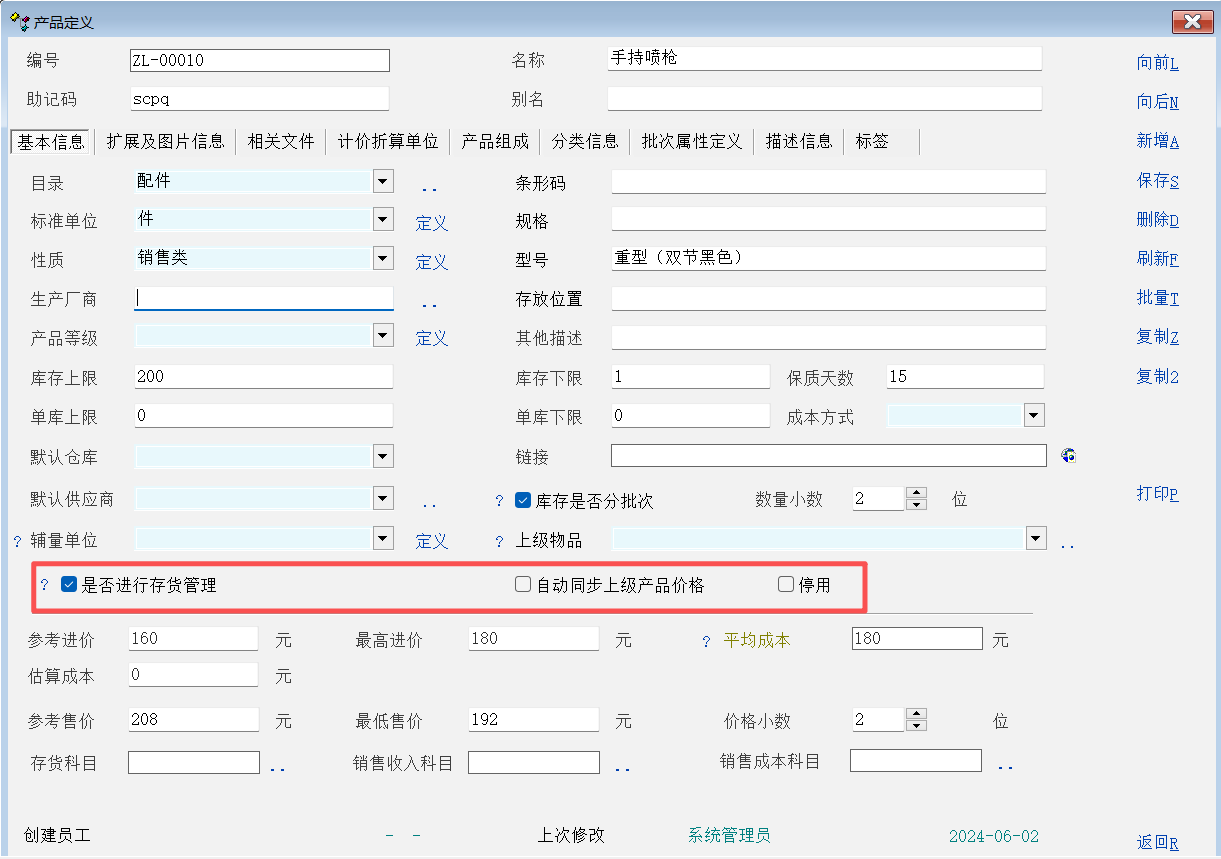Viewport: 1221px width, 859px height.
Task: Click 向后N navigation link
Action: [x=1157, y=102]
